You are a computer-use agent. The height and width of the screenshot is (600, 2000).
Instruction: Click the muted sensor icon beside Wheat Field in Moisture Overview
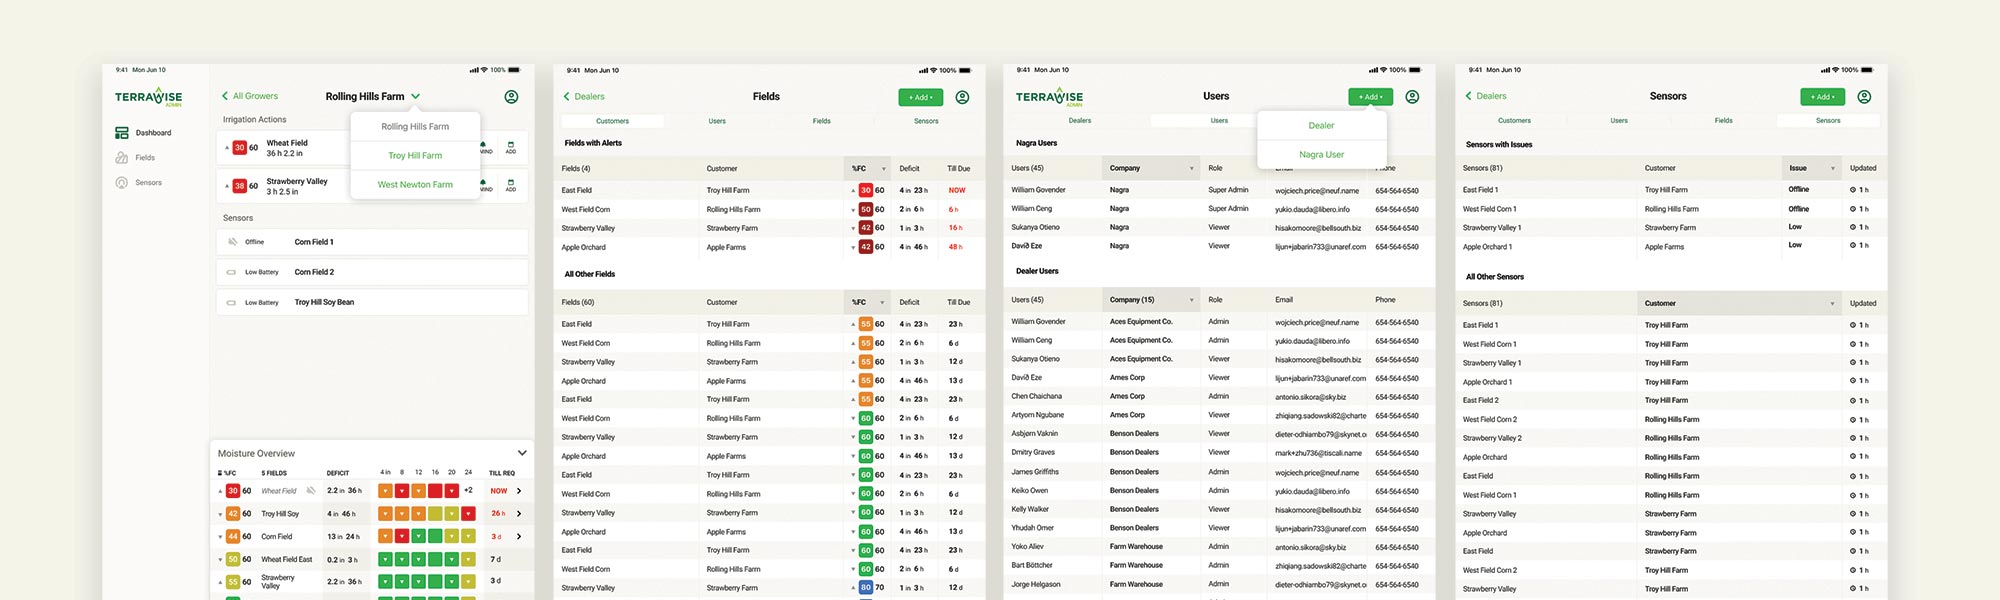pos(311,491)
